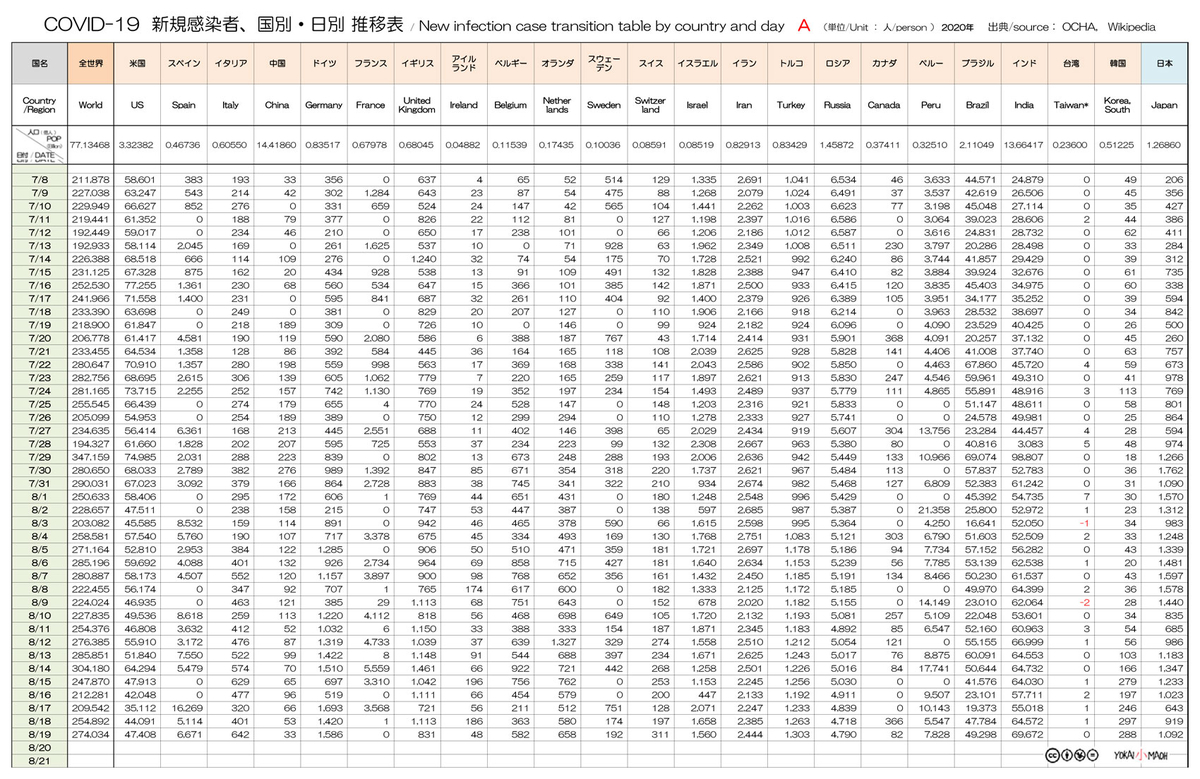Click the 'Country /Region' label cell

pos(41,105)
